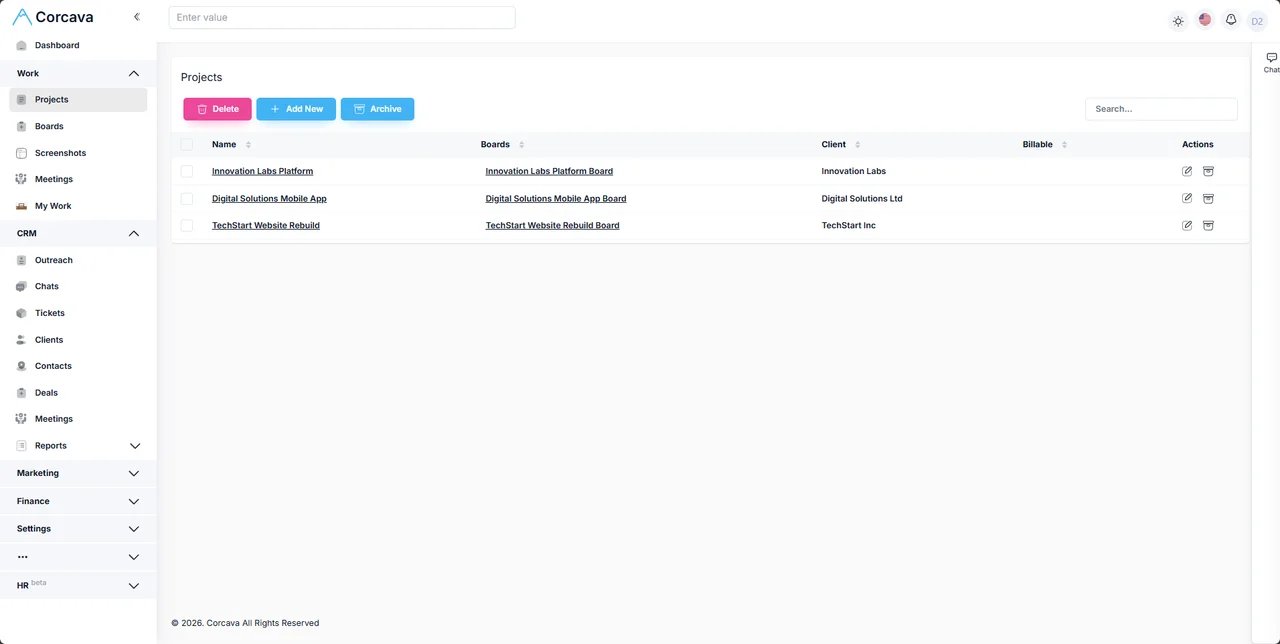Collapse the sidebar with the arrow icon
This screenshot has height=644, width=1280.
point(137,17)
